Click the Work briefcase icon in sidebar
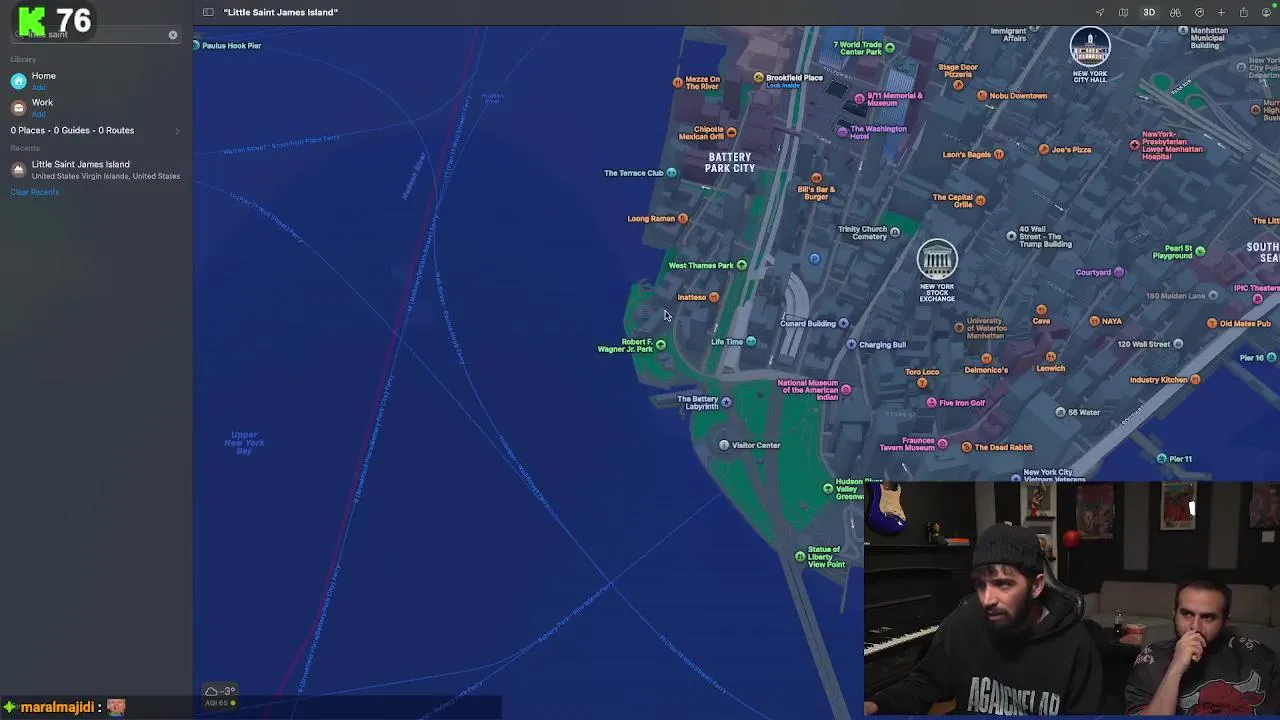This screenshot has height=720, width=1280. pyautogui.click(x=18, y=107)
